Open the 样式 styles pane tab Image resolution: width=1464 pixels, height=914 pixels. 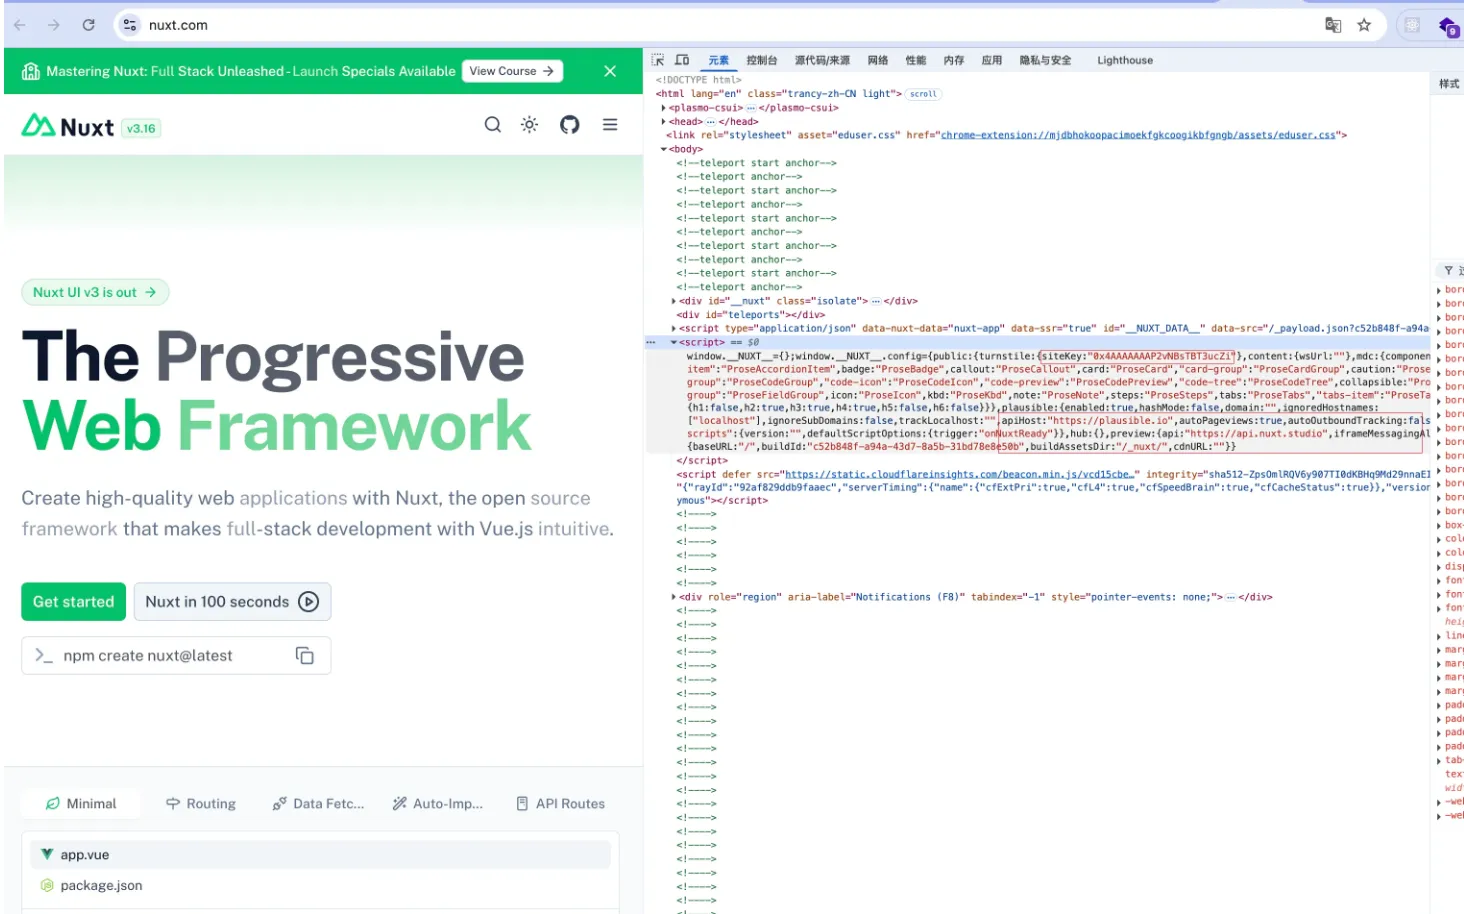click(1449, 84)
